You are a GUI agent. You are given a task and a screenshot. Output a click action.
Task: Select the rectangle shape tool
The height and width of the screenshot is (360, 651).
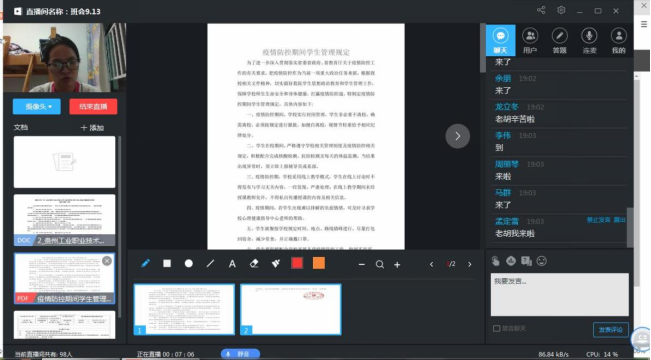[x=167, y=263]
